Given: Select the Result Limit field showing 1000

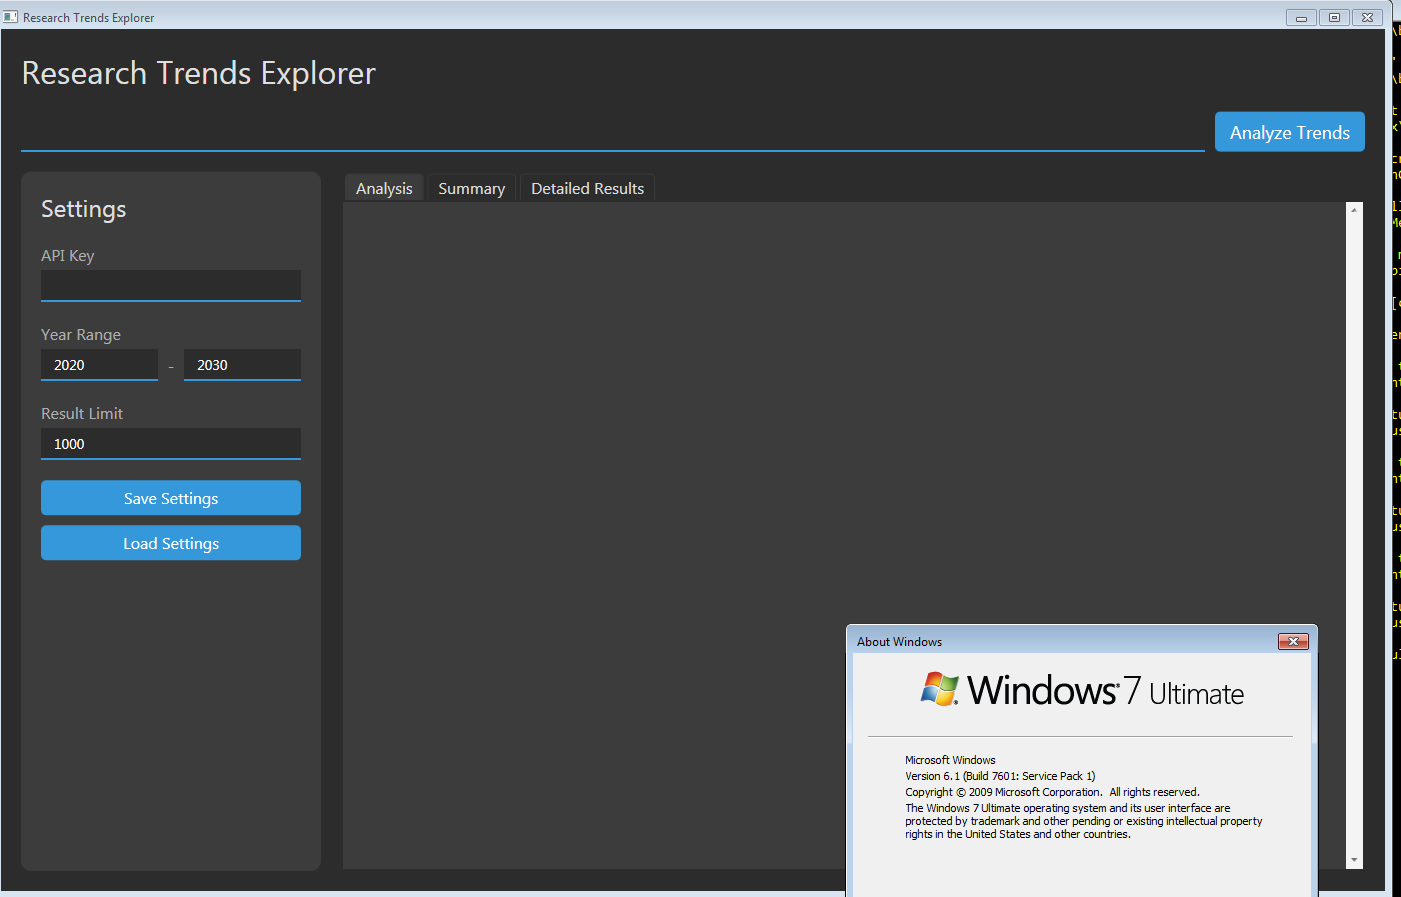Looking at the screenshot, I should (x=171, y=444).
